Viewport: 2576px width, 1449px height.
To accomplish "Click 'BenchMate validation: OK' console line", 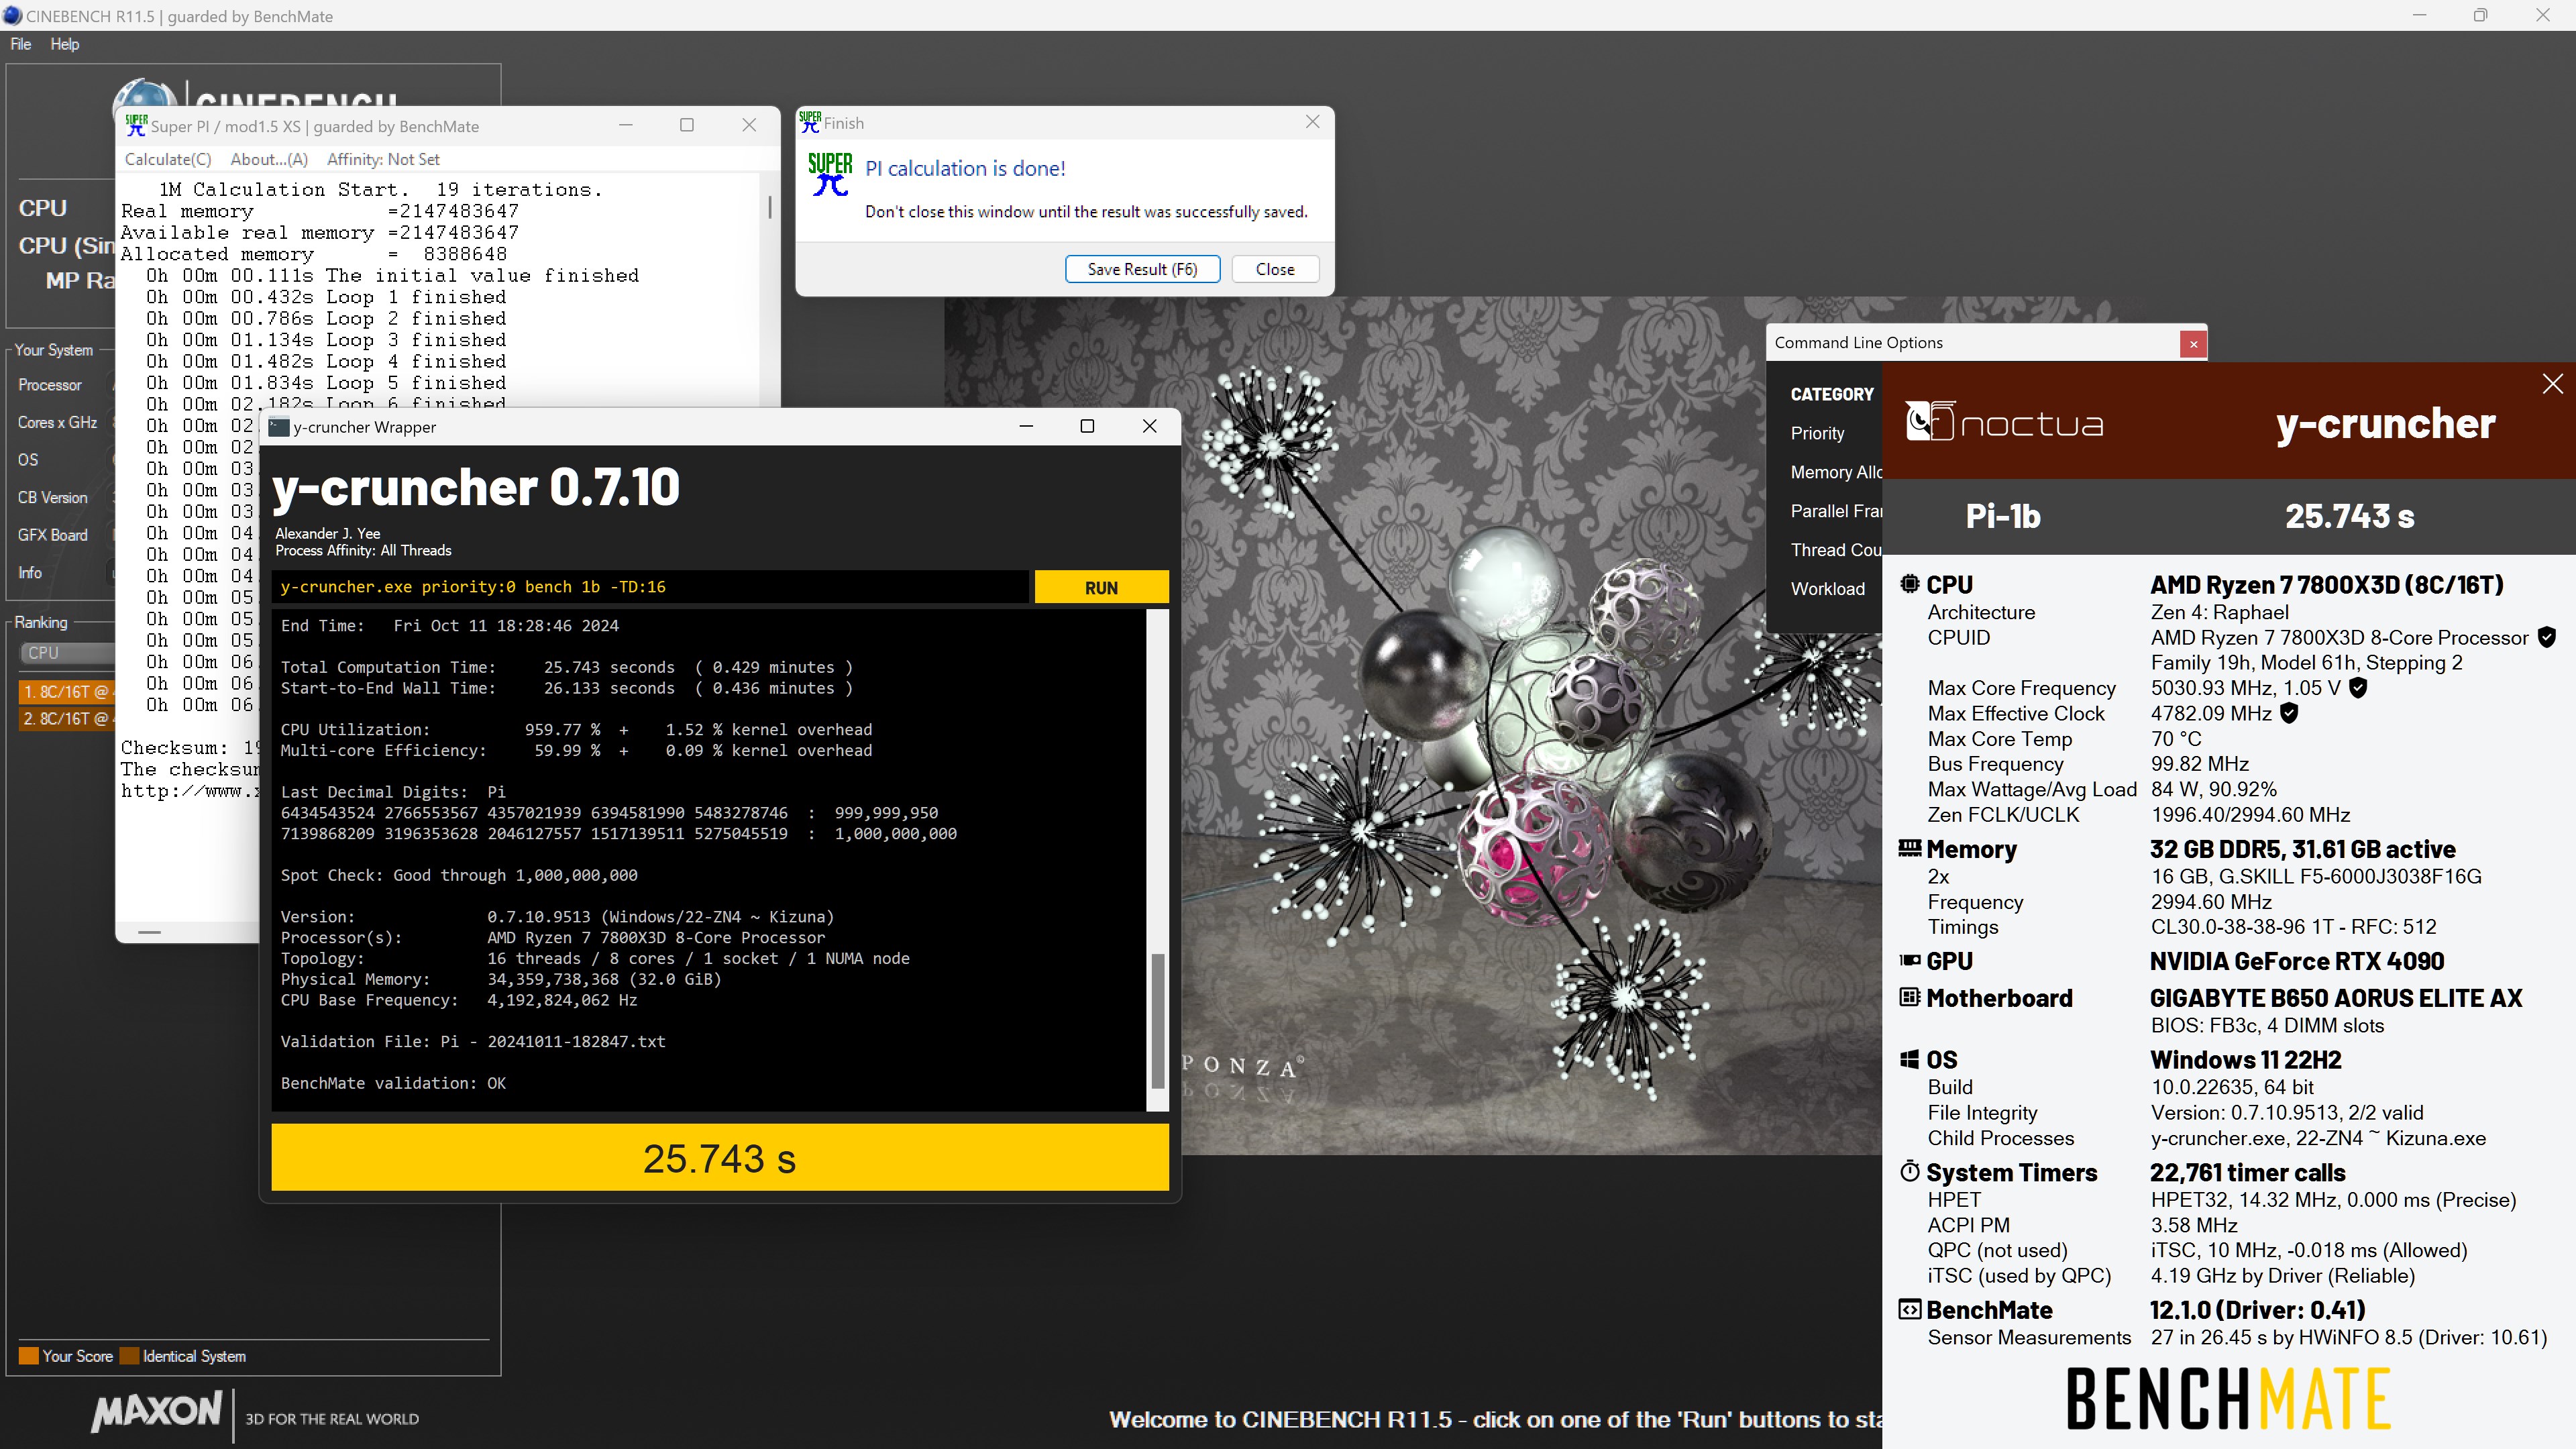I will [x=393, y=1083].
